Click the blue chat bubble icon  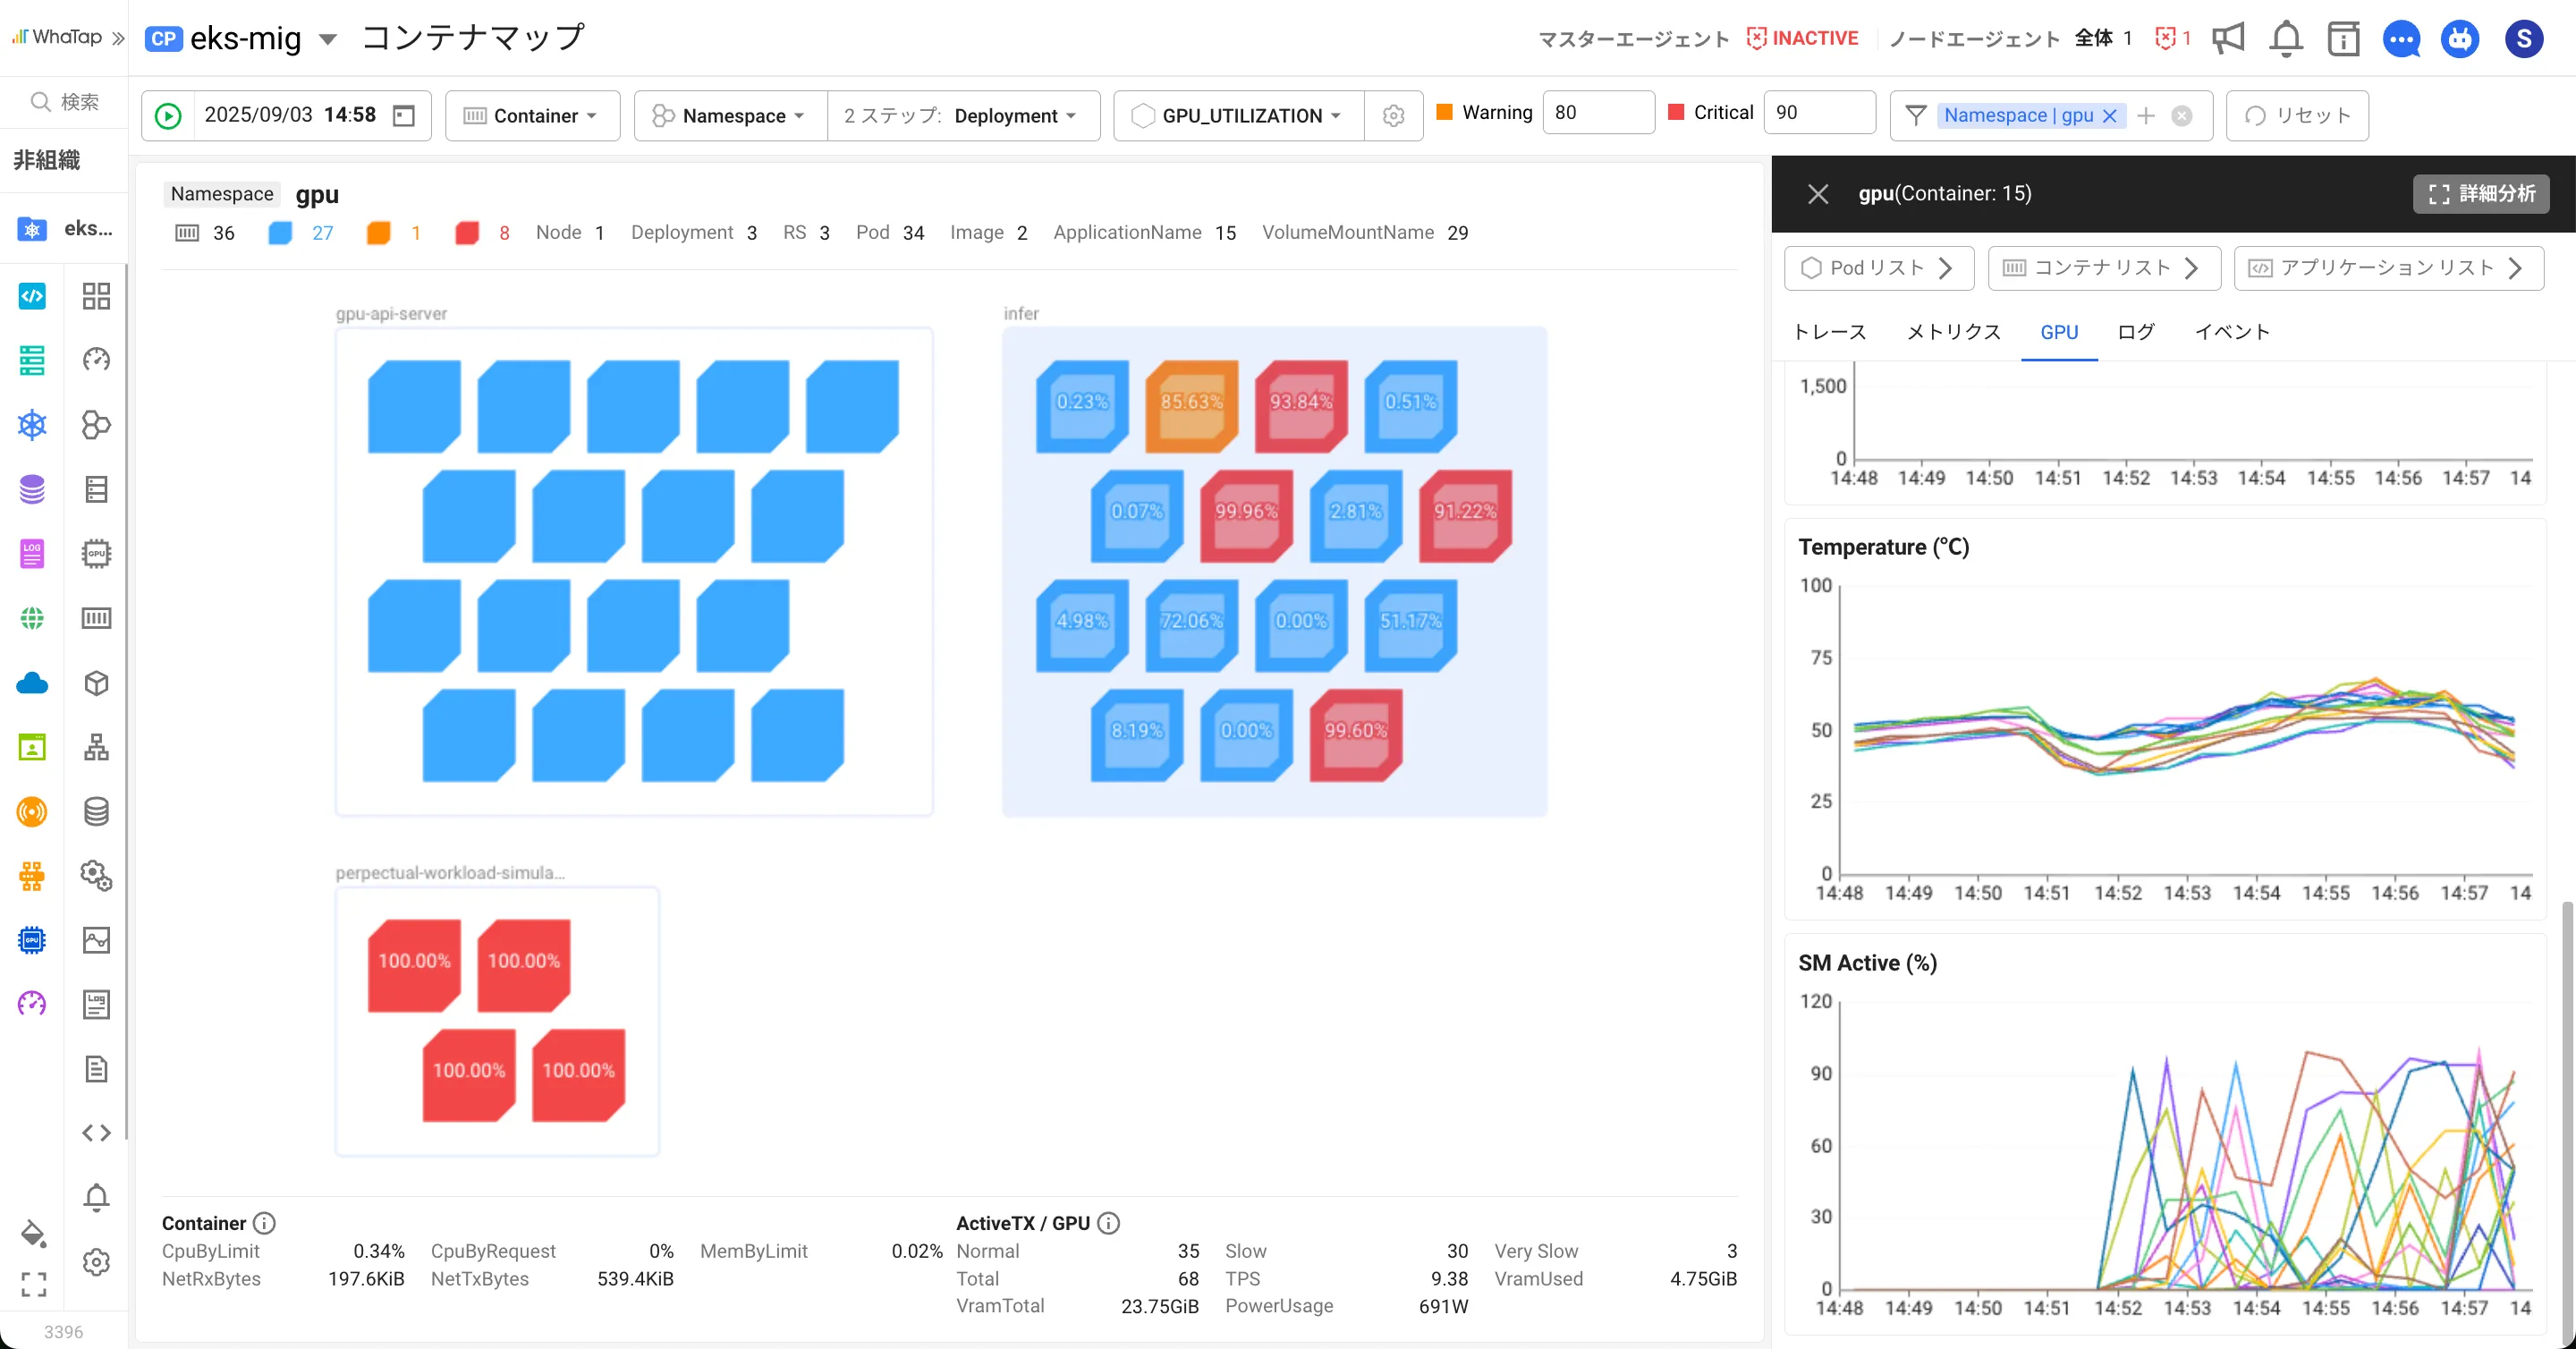tap(2401, 39)
